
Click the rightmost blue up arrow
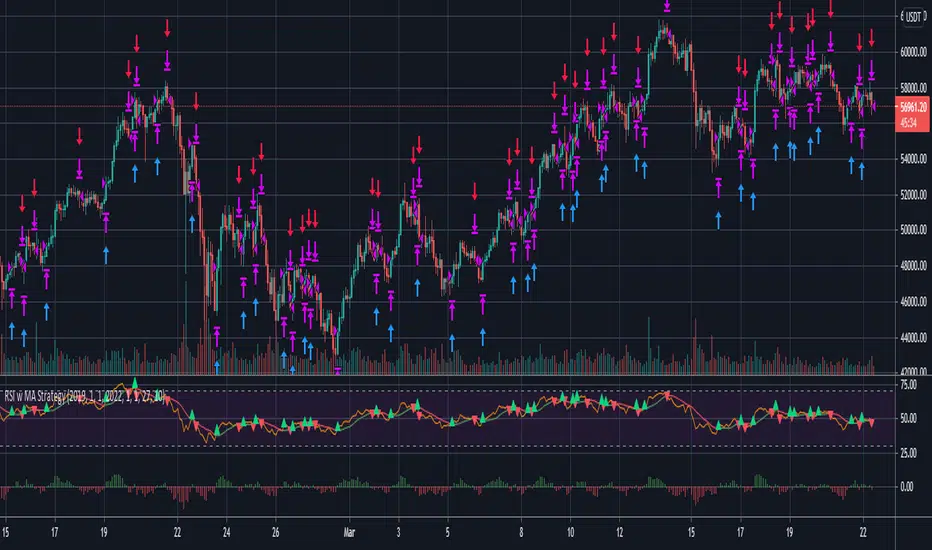click(862, 170)
